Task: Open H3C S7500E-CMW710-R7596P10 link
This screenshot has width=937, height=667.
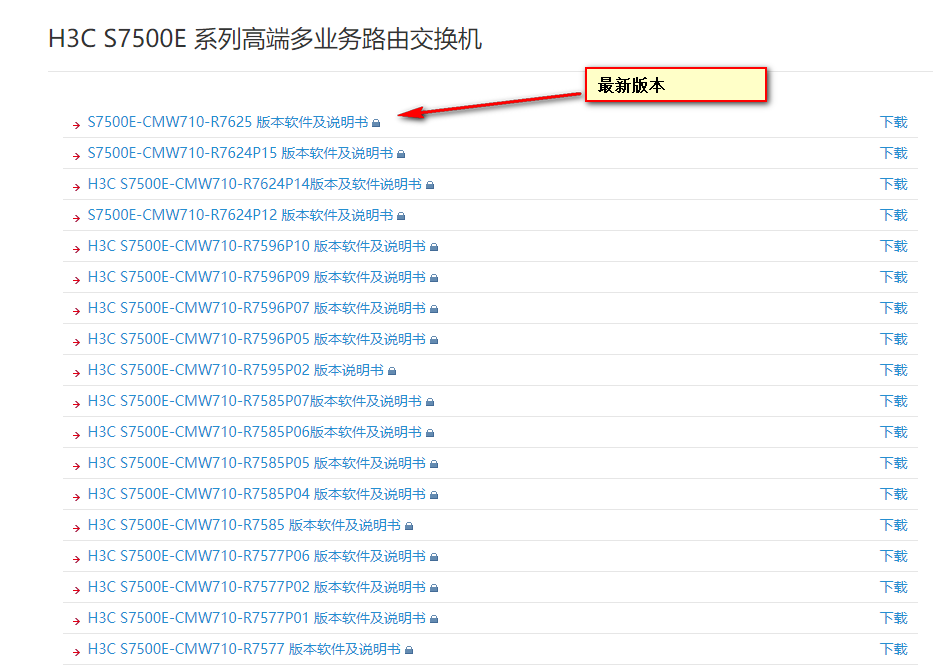Action: (256, 246)
